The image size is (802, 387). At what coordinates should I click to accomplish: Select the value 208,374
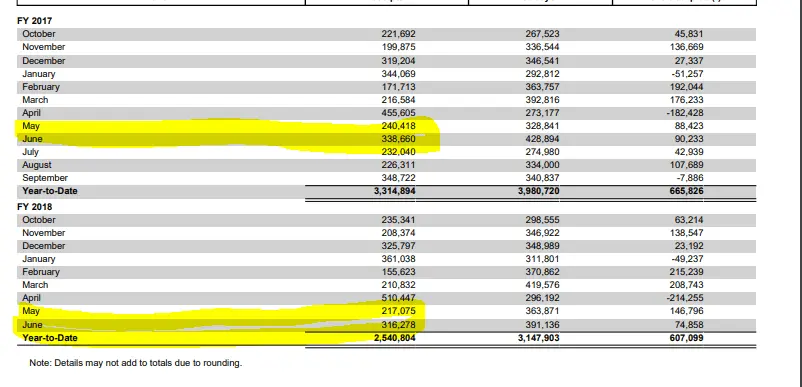(398, 233)
